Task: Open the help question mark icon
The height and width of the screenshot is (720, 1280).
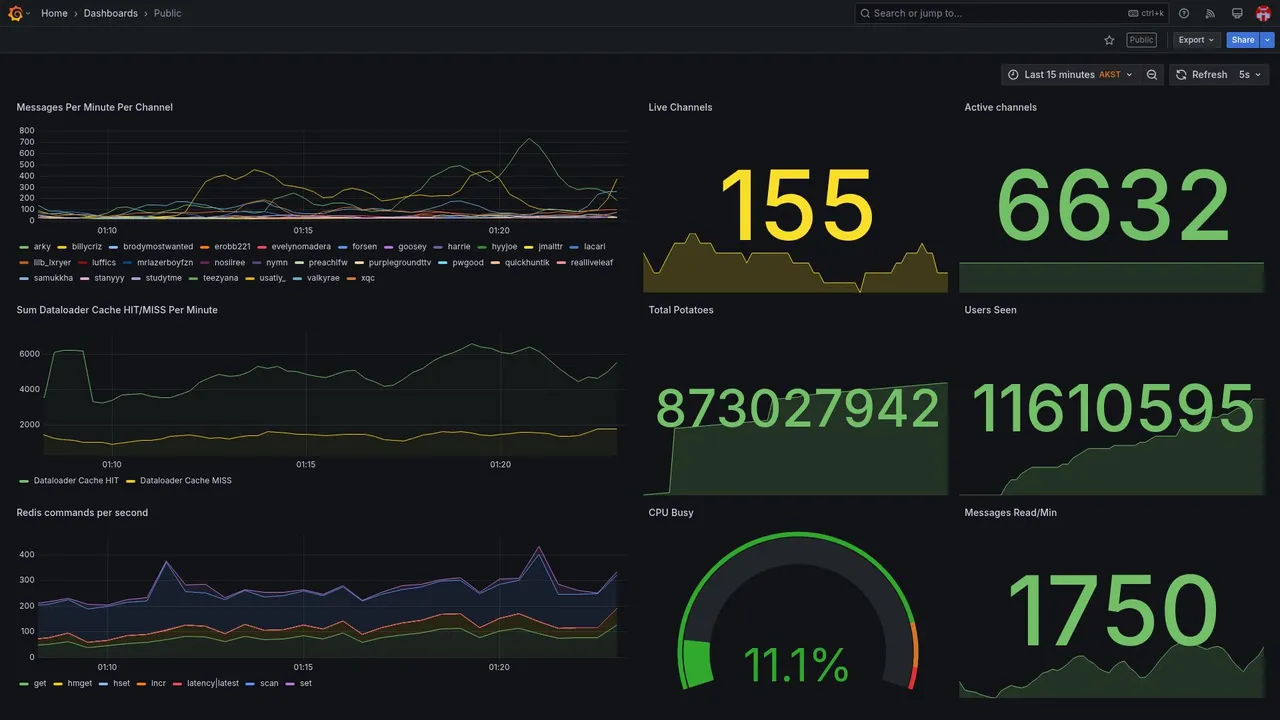Action: tap(1184, 13)
